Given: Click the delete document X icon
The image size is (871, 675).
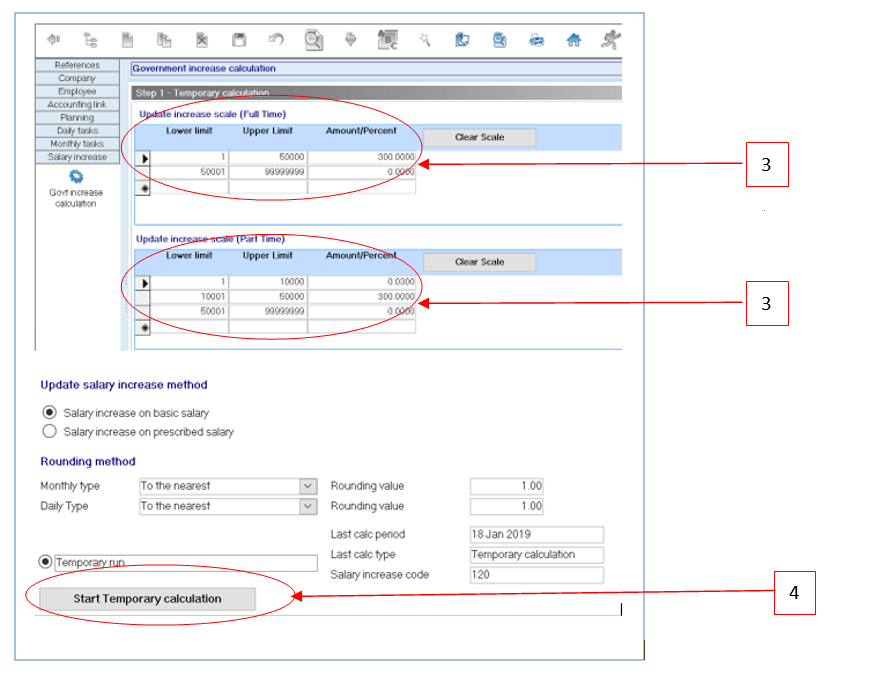Looking at the screenshot, I should coord(201,40).
